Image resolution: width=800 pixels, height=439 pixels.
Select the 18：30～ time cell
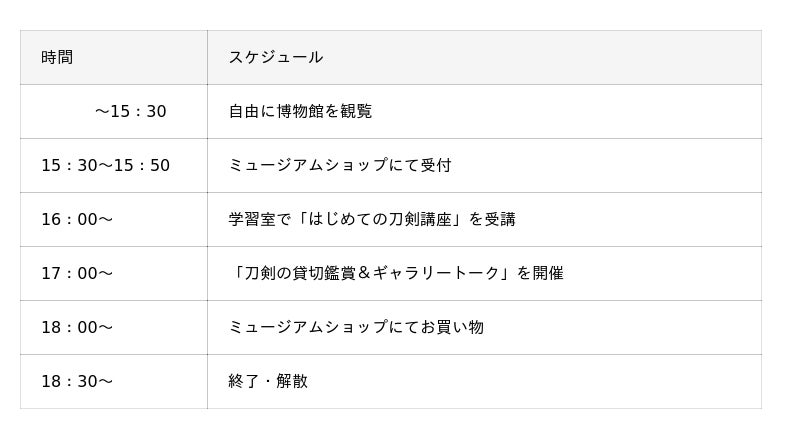point(76,381)
